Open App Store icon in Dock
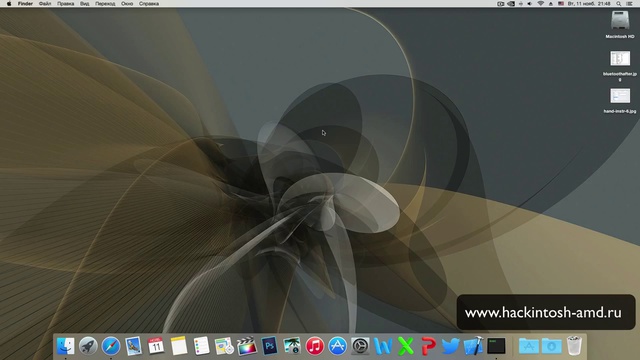 click(x=338, y=346)
